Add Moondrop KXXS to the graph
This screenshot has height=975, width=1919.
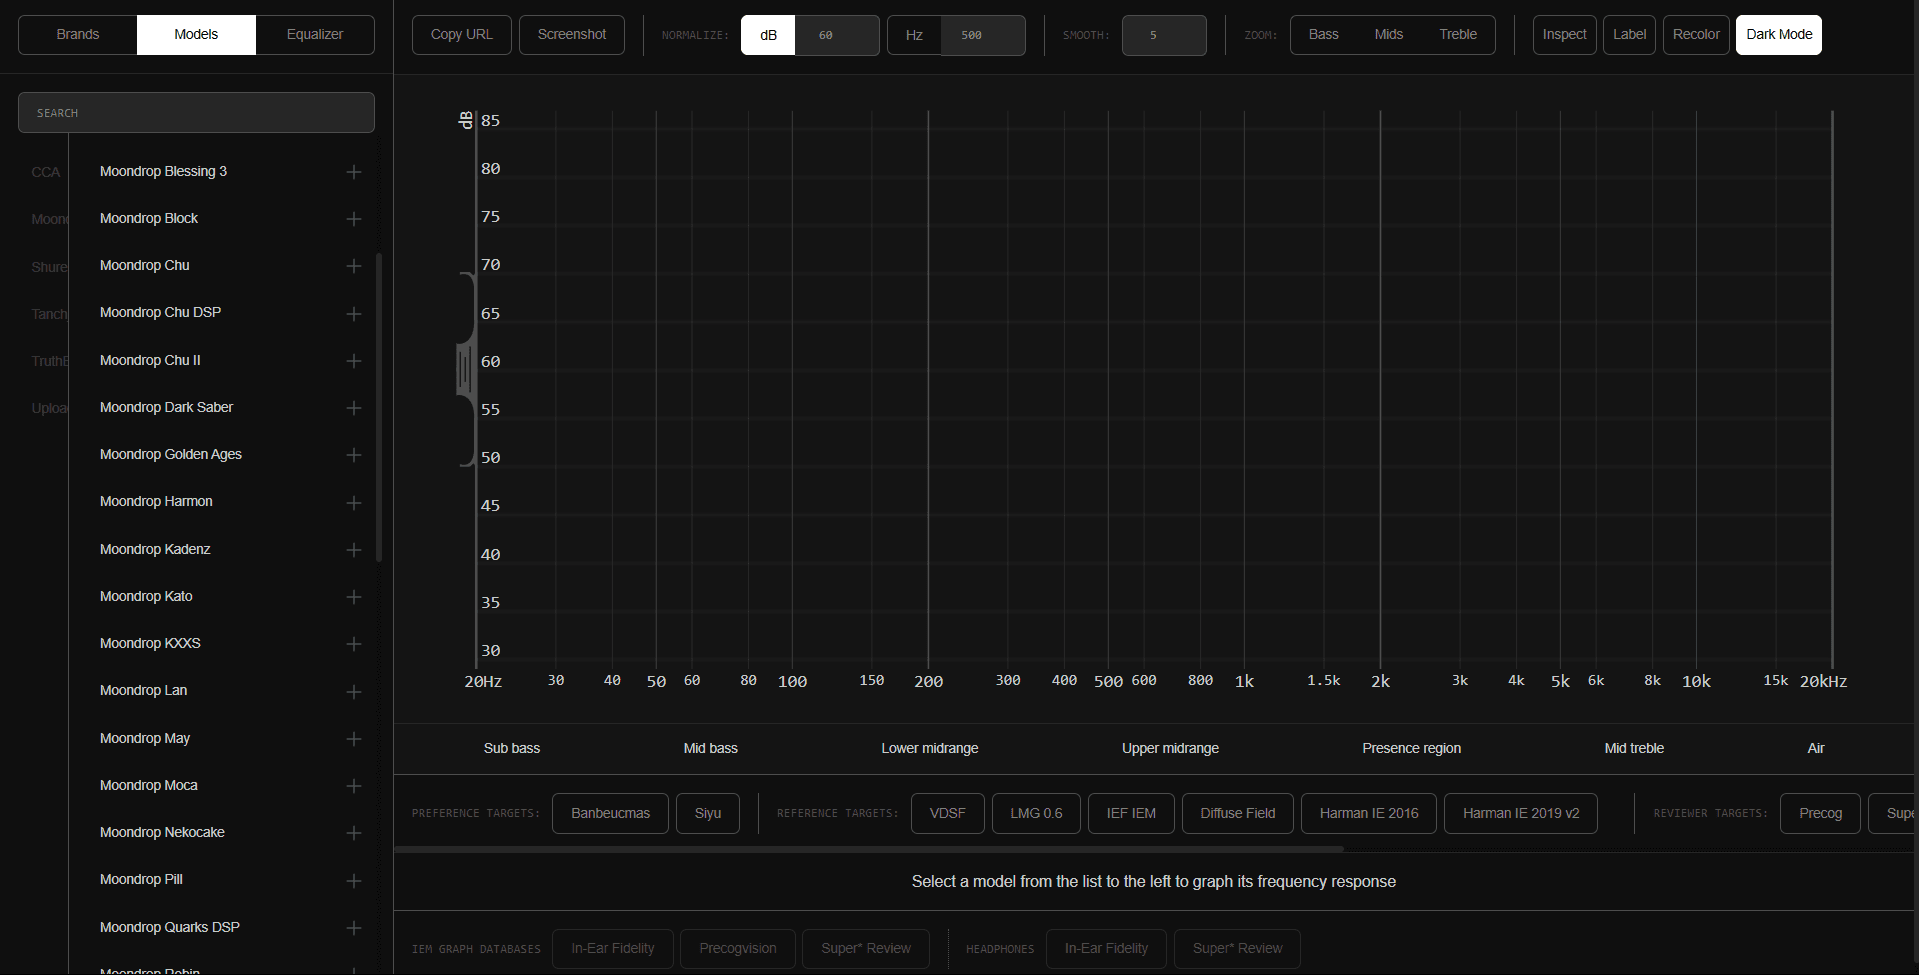(354, 644)
